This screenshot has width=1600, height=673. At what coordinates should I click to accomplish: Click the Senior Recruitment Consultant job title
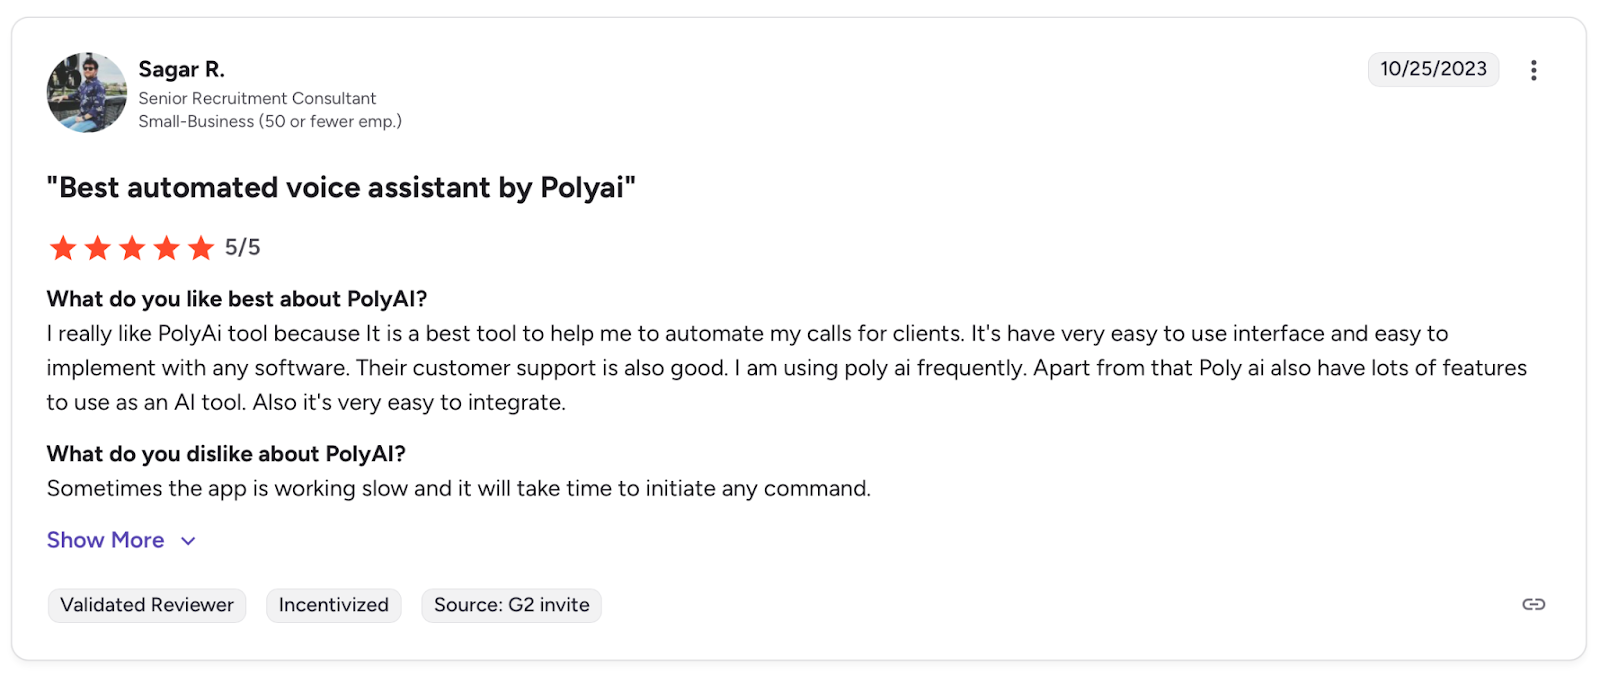(257, 98)
